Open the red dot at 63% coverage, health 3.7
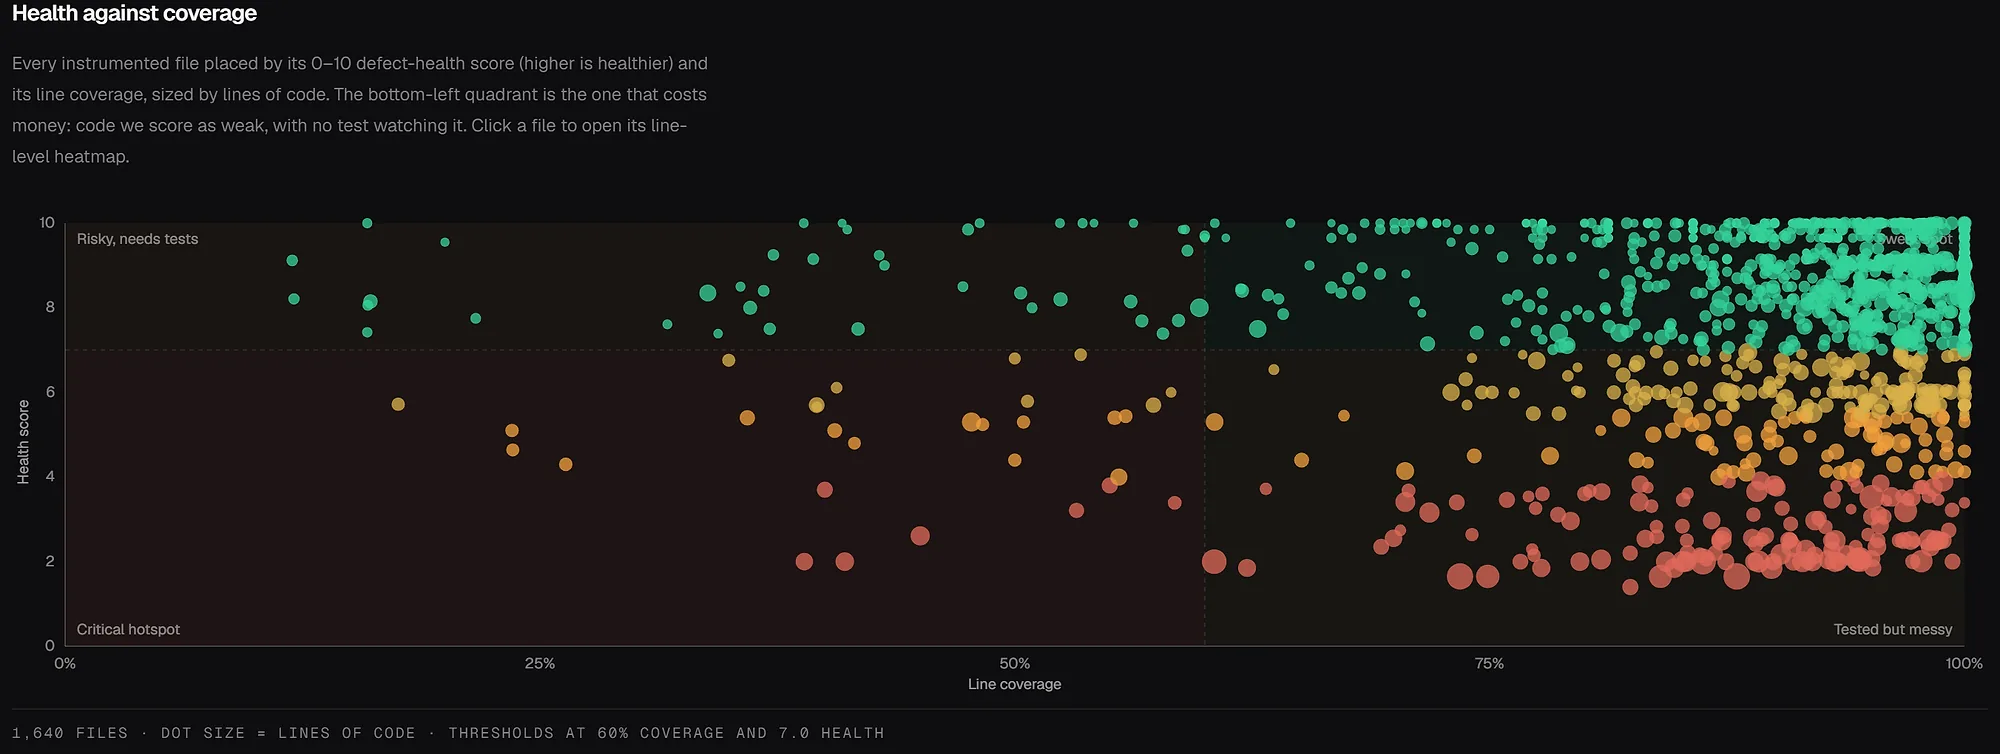Screen dimensions: 2000x754 click(1266, 489)
